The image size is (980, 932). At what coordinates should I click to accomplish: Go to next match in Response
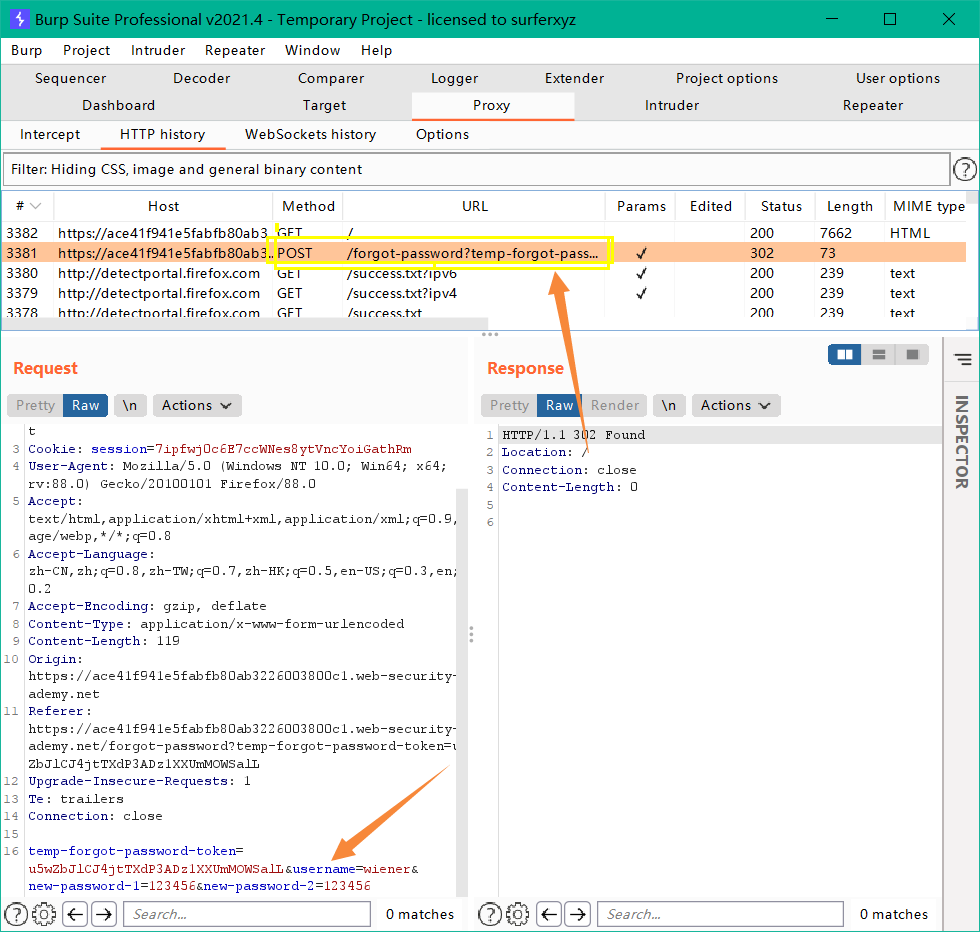click(x=578, y=914)
